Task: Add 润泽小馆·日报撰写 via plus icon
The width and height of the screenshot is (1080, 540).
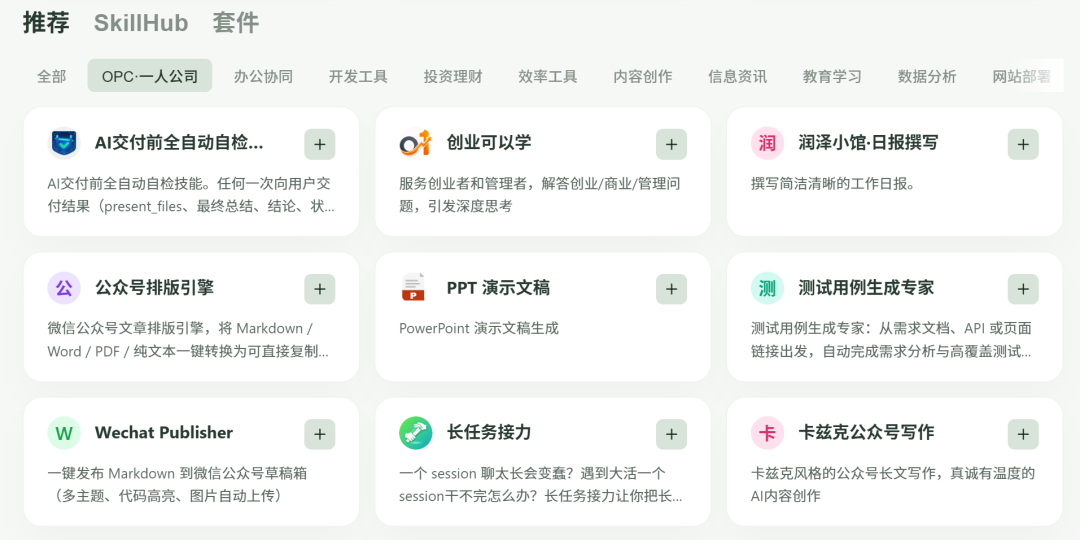Action: click(x=1023, y=144)
